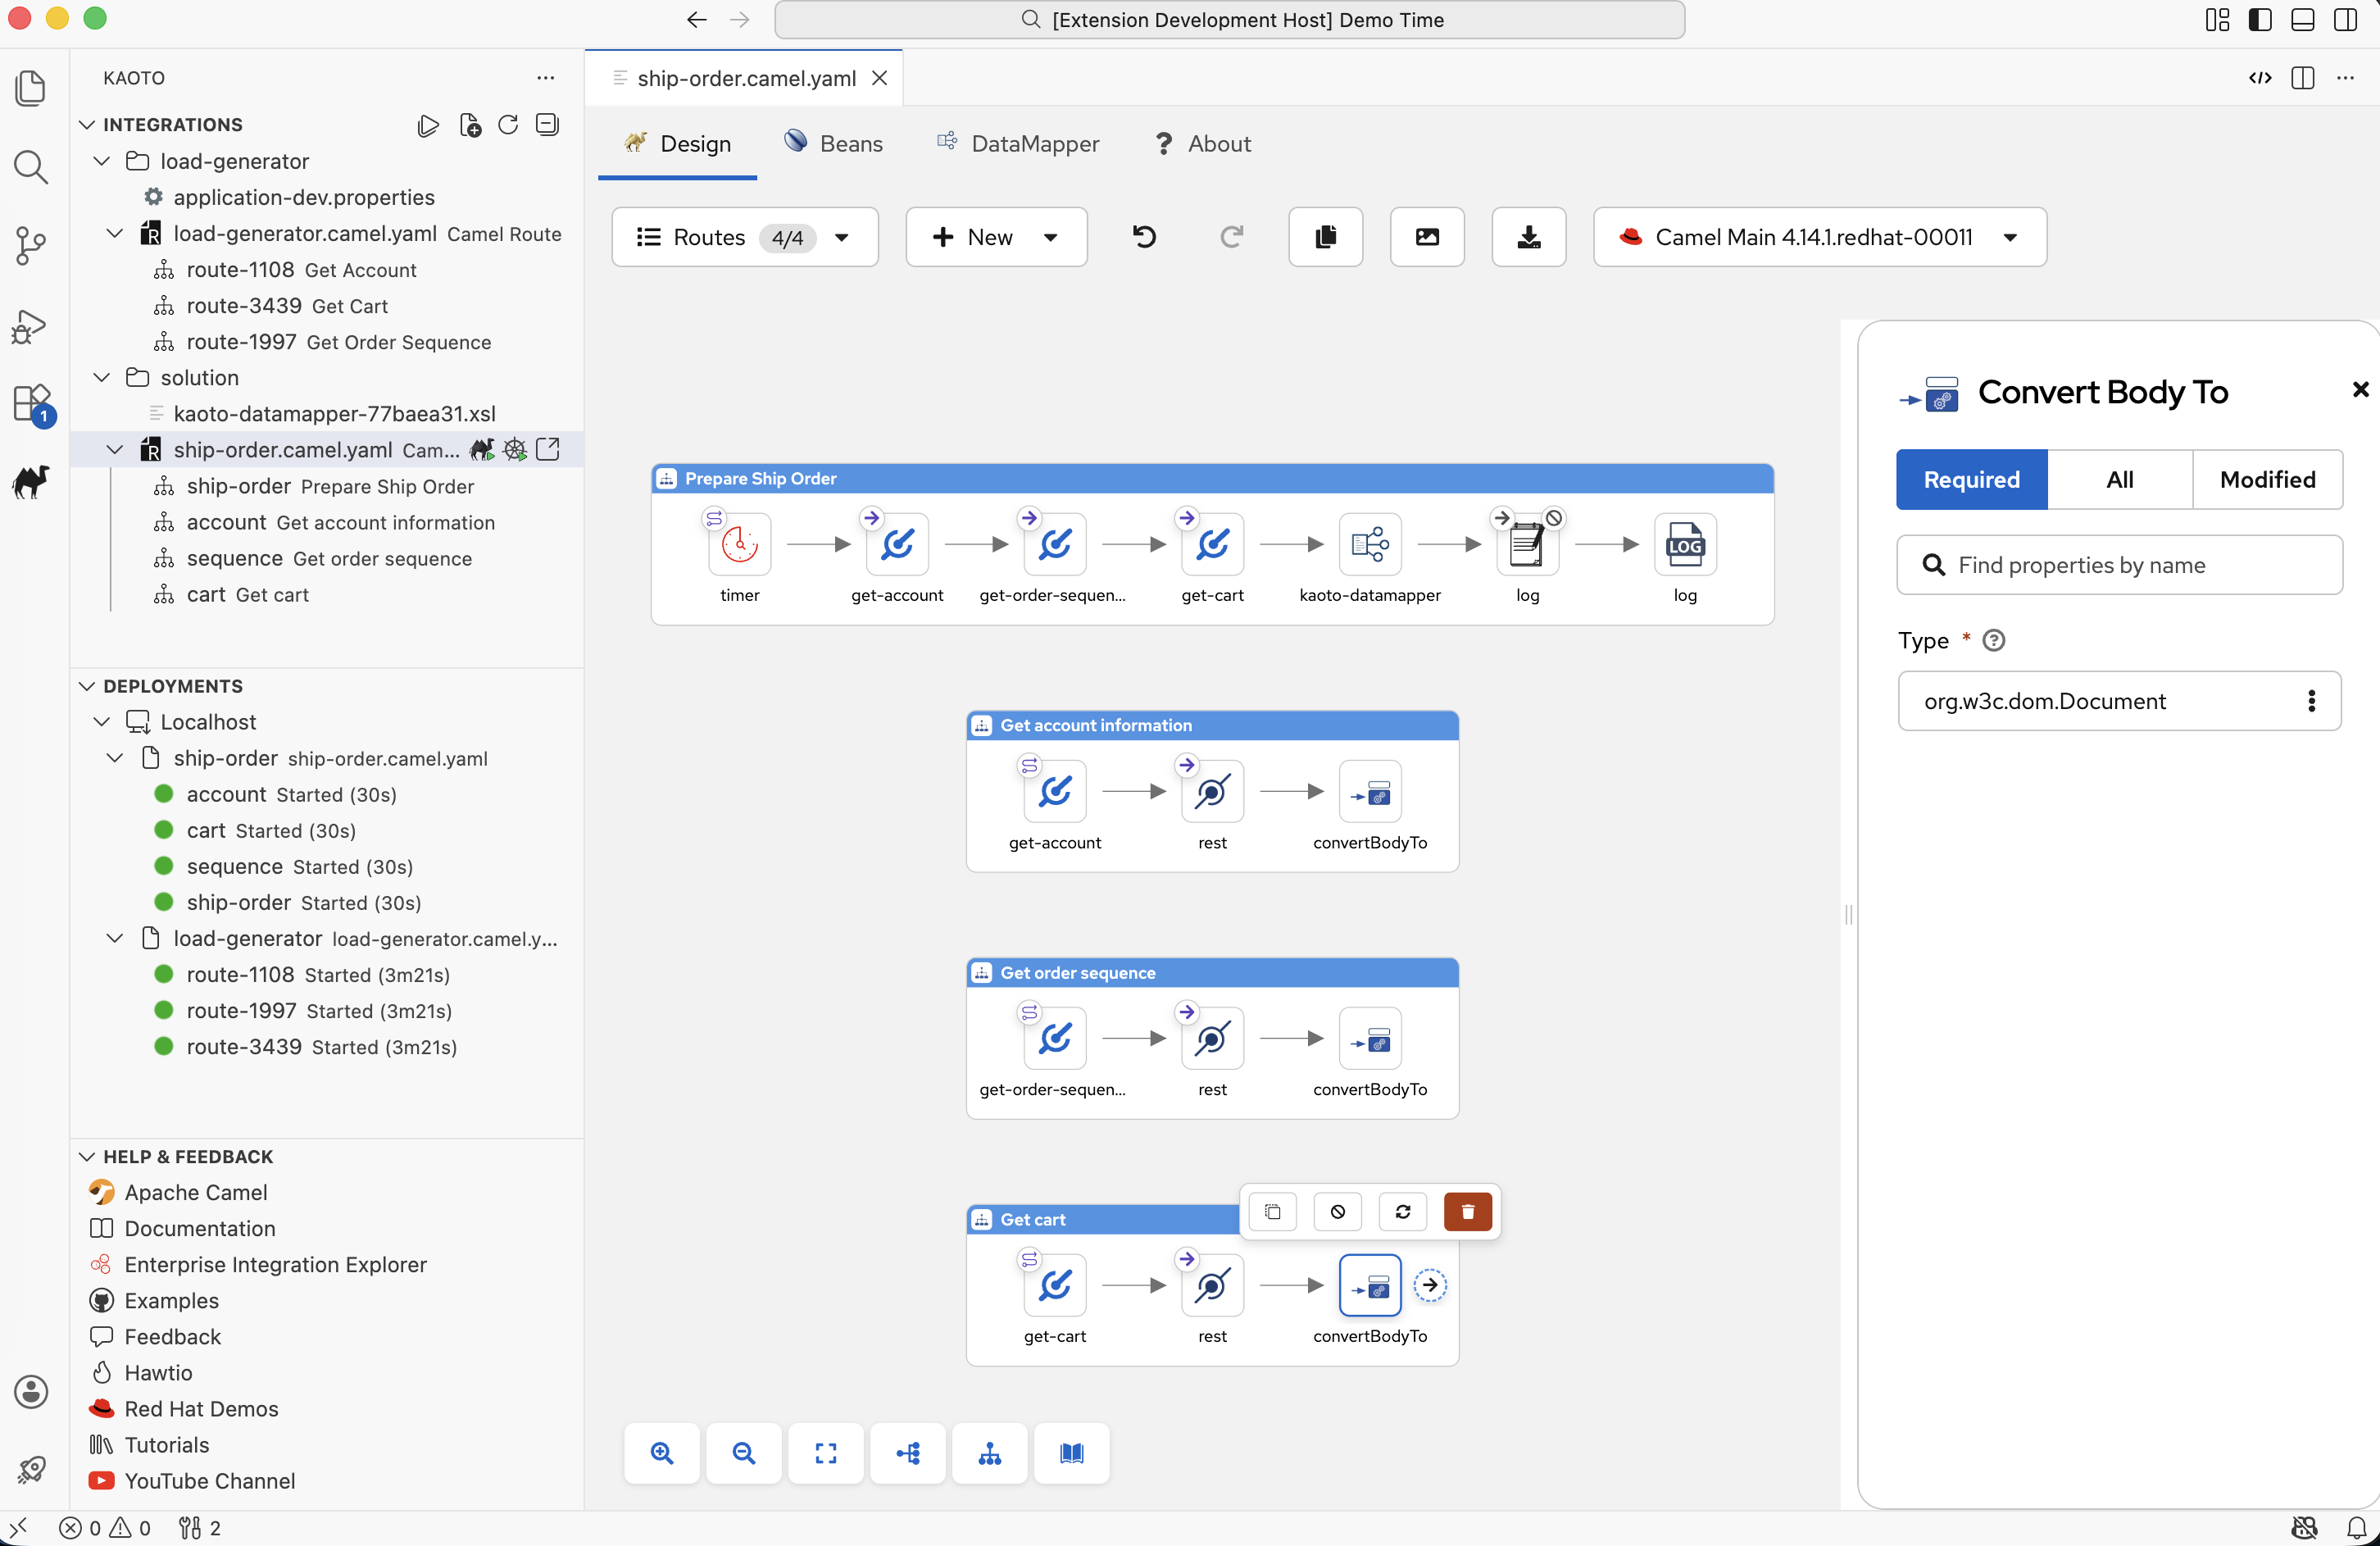Collapse the solution folder
The height and width of the screenshot is (1546, 2380).
pos(102,378)
